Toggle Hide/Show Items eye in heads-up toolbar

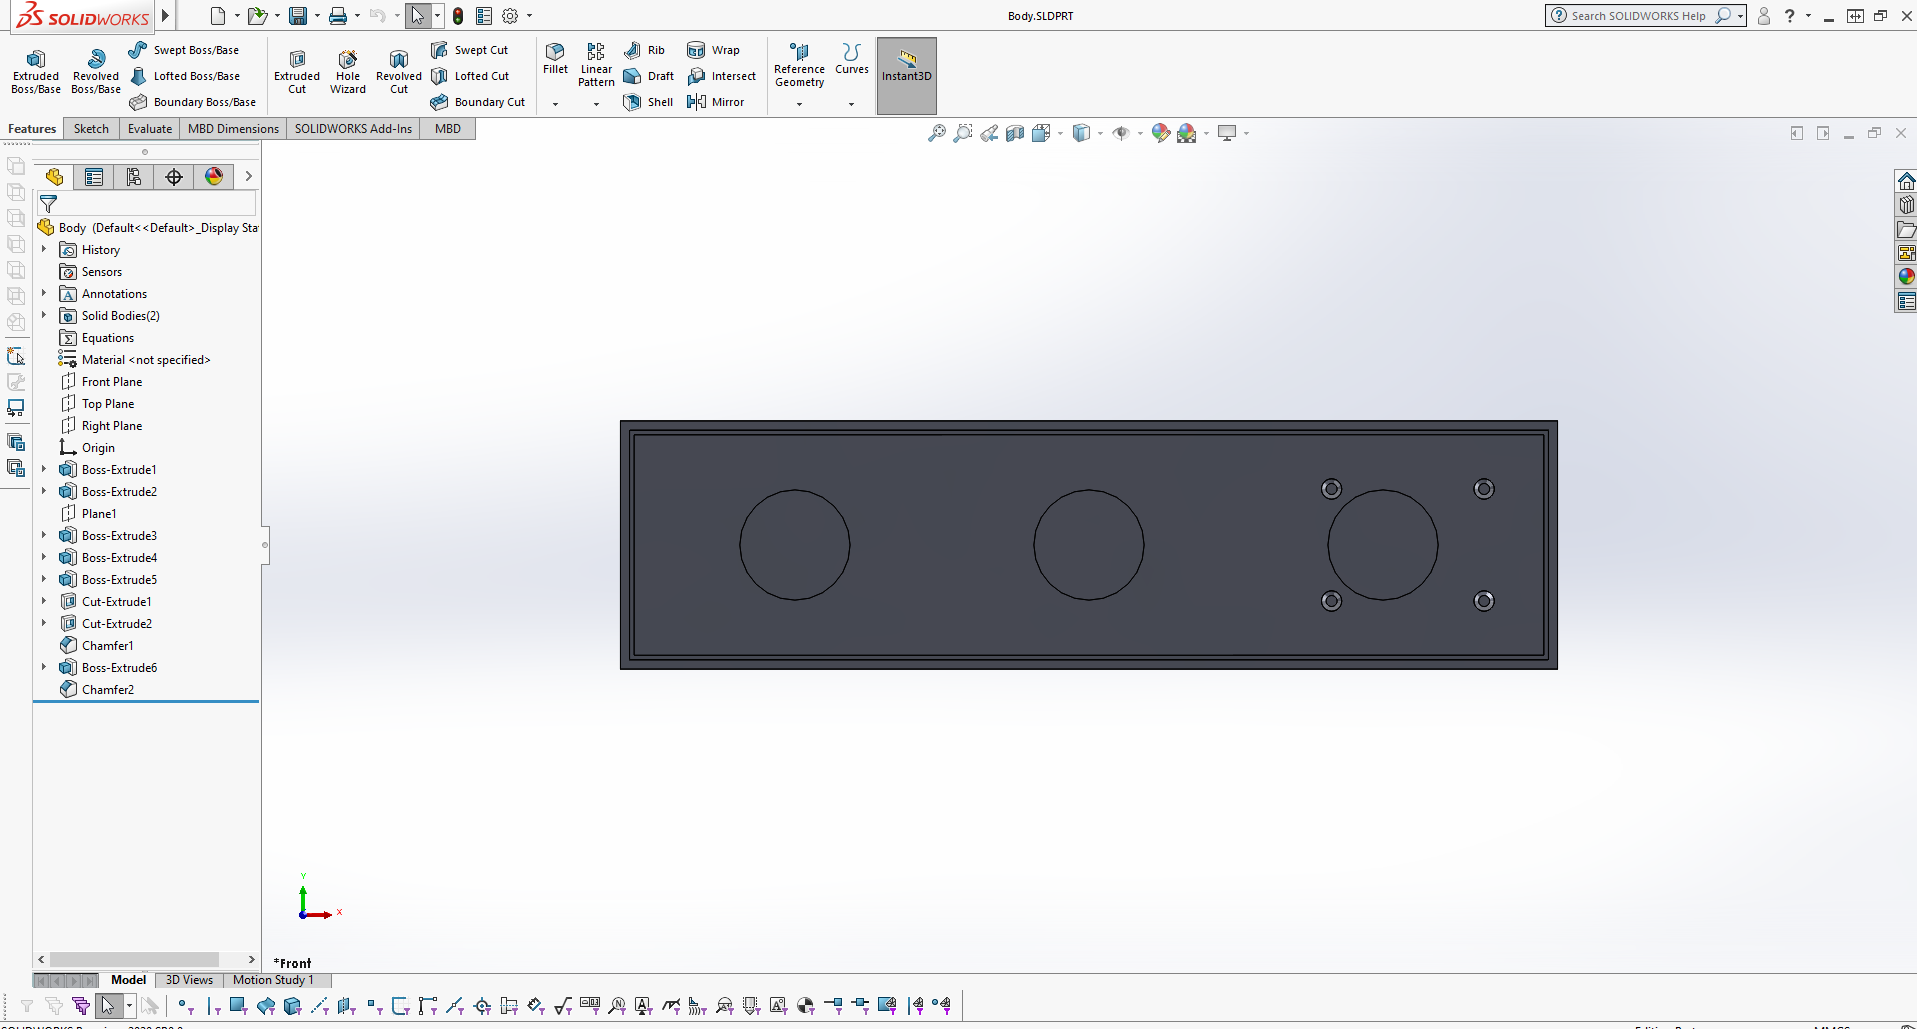[x=1121, y=132]
